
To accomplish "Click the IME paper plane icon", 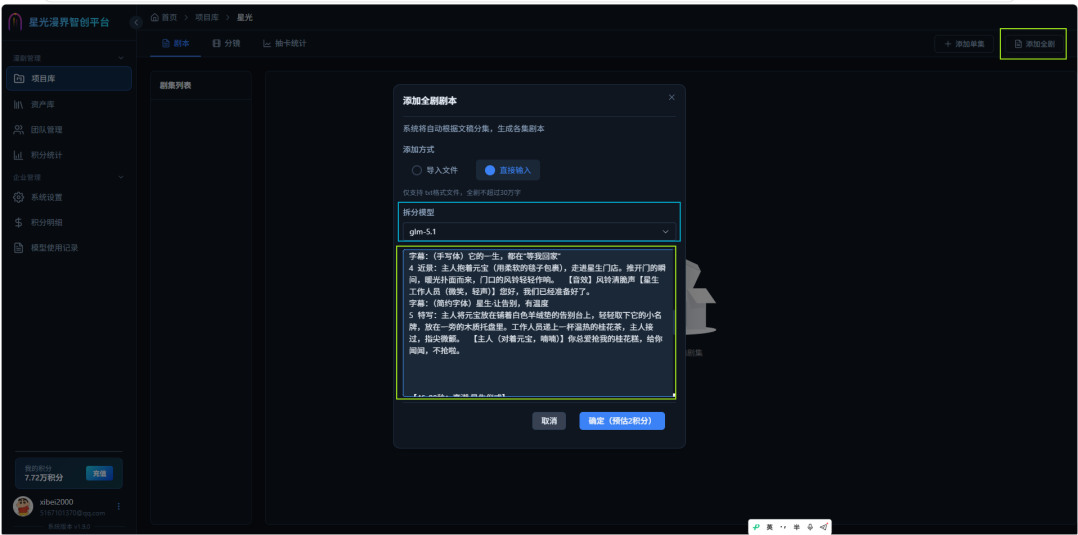I will (x=824, y=527).
